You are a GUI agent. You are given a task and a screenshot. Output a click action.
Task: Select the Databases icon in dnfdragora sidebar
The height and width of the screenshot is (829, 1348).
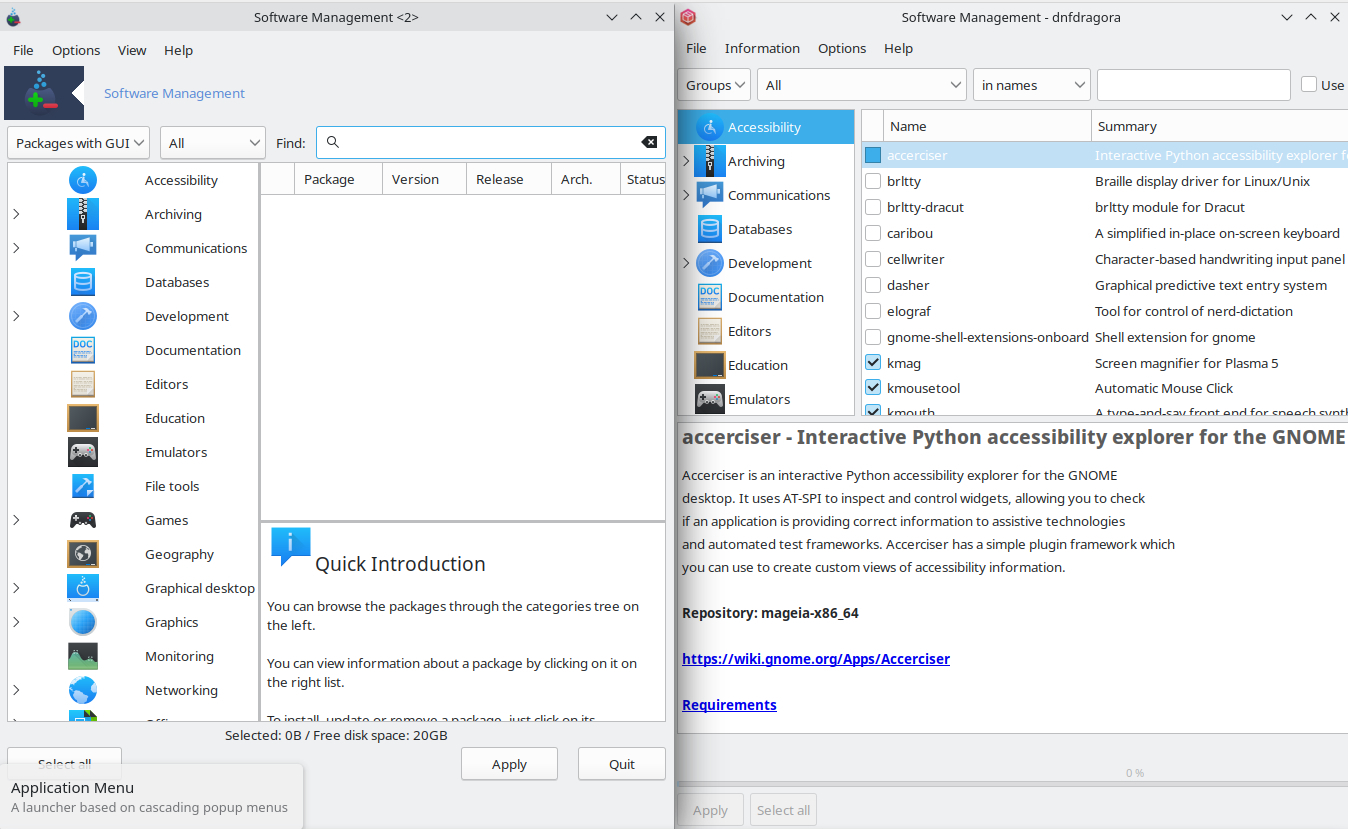710,229
